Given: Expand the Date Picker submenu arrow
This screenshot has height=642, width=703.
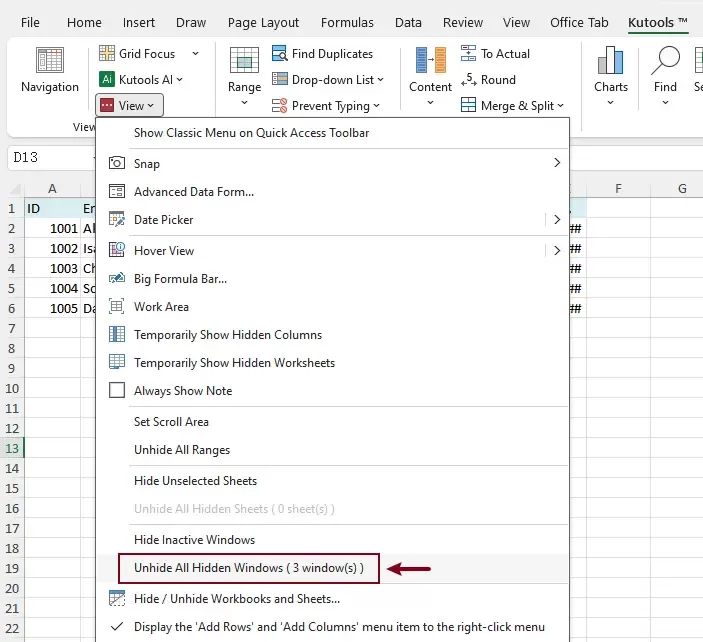Looking at the screenshot, I should 557,220.
